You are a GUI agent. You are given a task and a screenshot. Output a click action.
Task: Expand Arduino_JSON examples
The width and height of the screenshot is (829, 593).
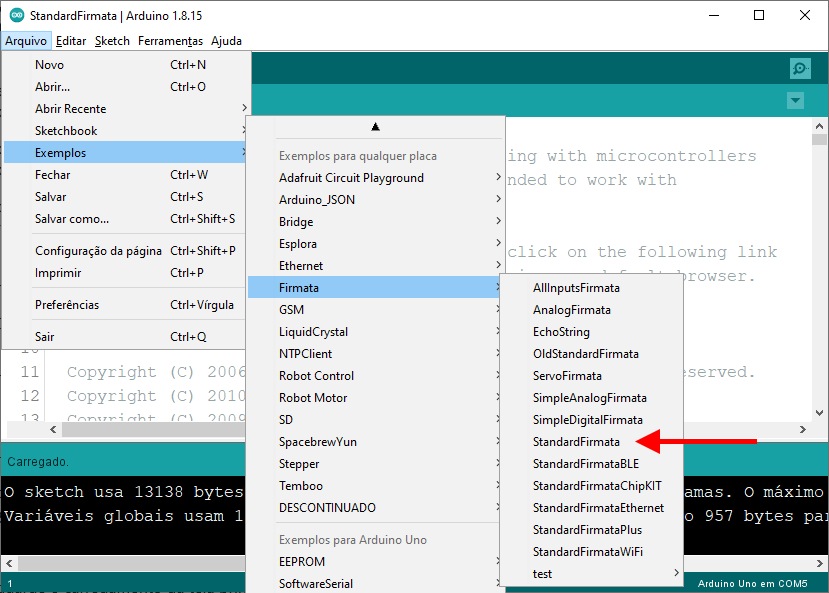point(375,200)
